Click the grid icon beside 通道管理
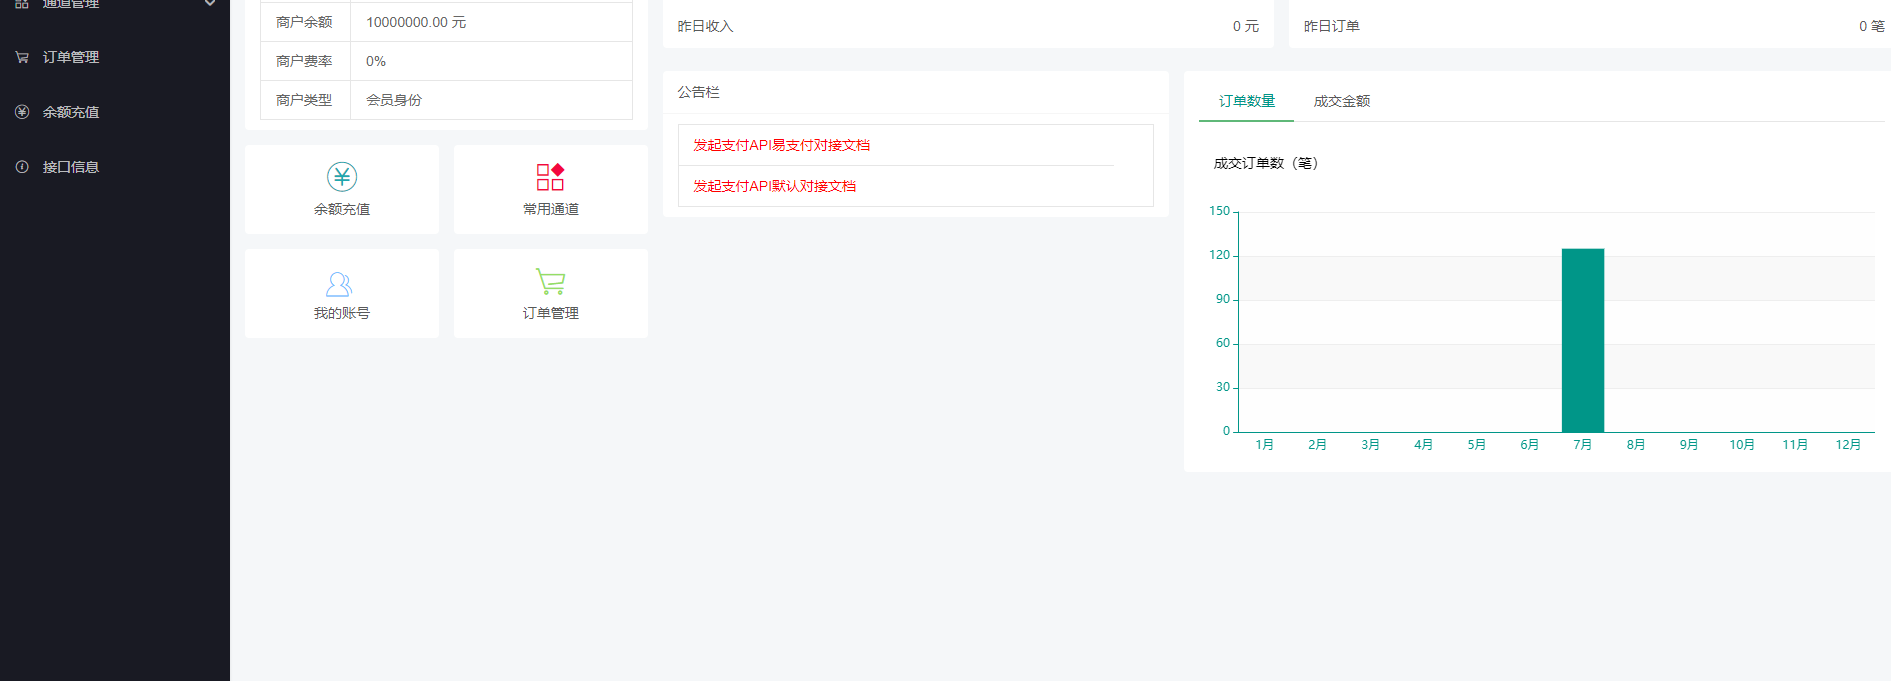The width and height of the screenshot is (1891, 681). (22, 4)
